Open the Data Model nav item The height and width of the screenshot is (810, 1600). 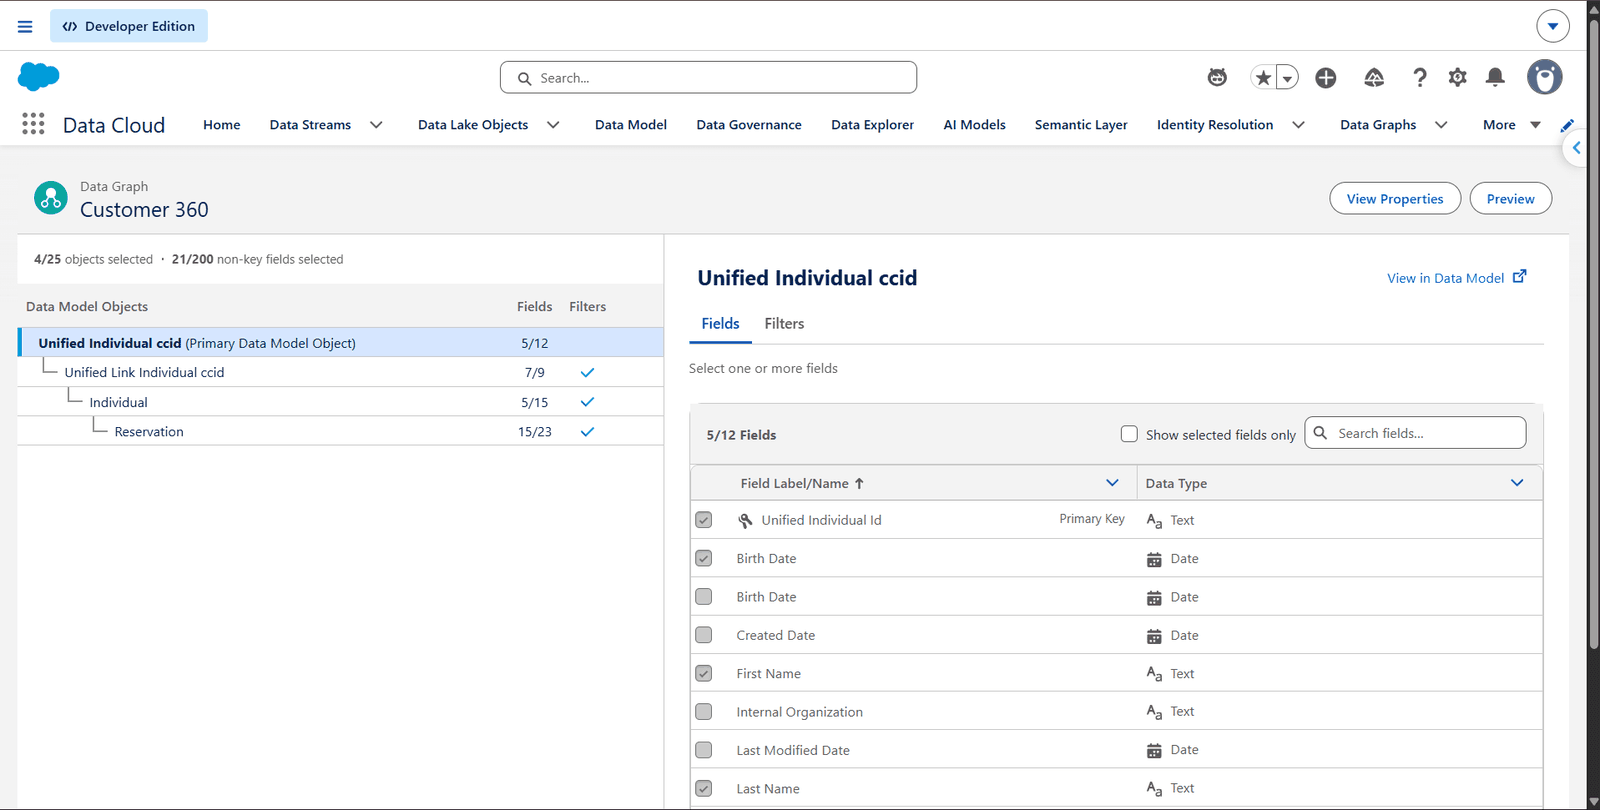coord(631,125)
